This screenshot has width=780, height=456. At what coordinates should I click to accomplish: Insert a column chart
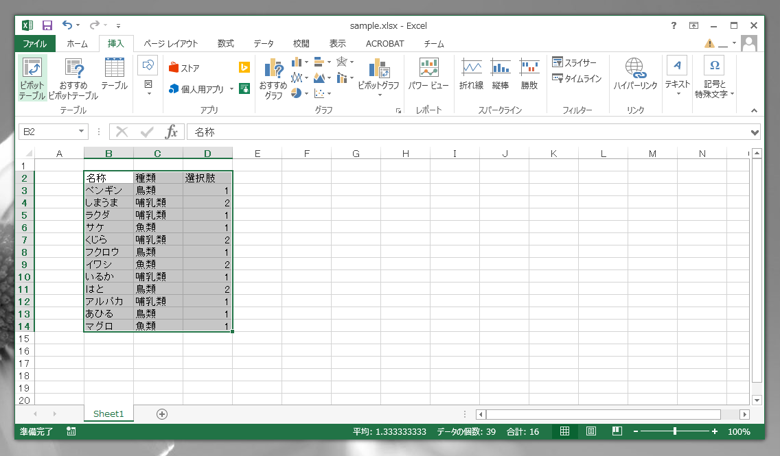click(299, 62)
